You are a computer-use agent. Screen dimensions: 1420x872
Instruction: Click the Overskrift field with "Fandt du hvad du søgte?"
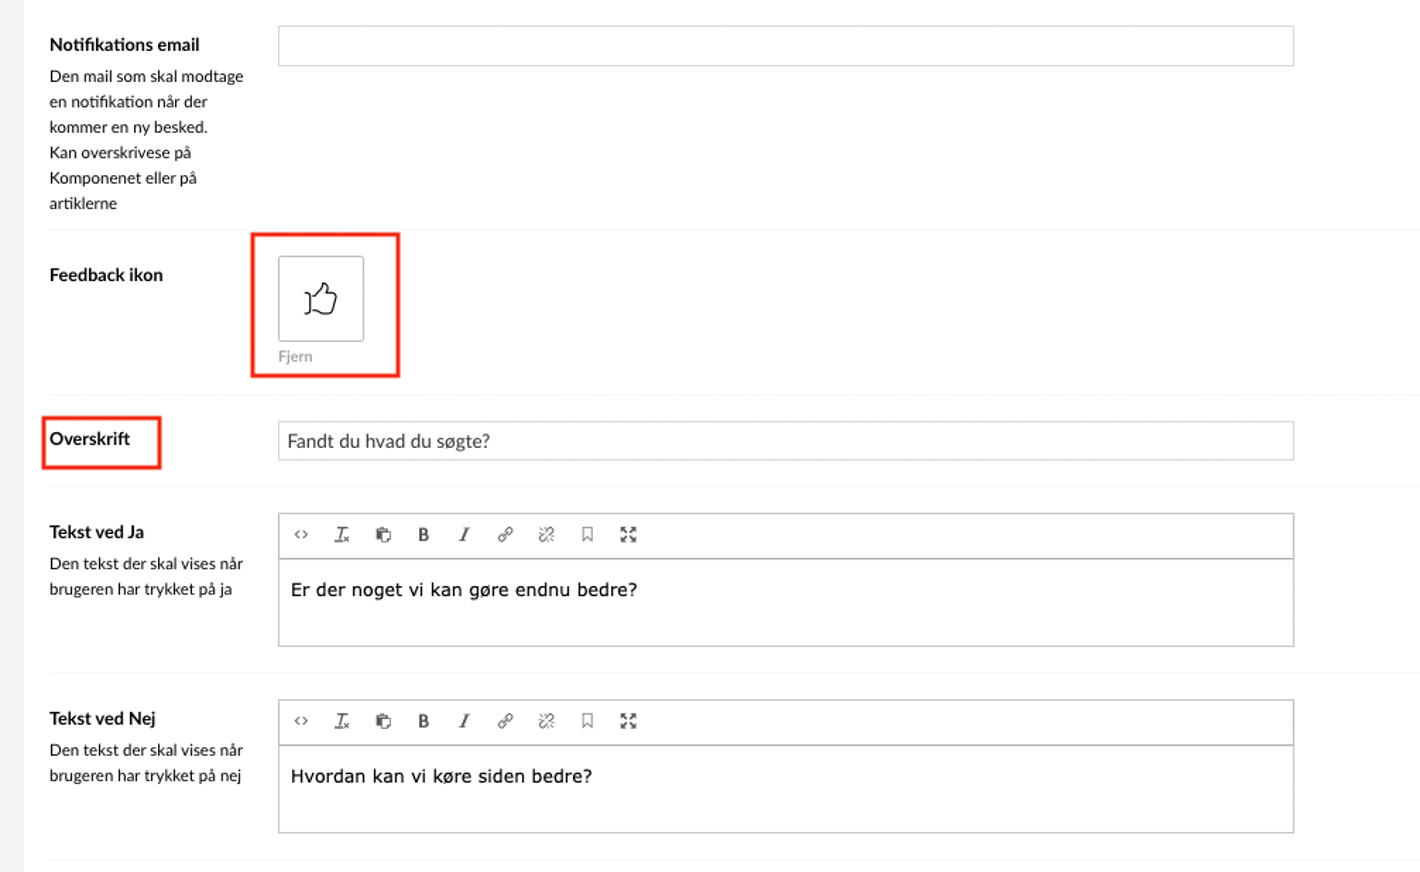tap(785, 441)
